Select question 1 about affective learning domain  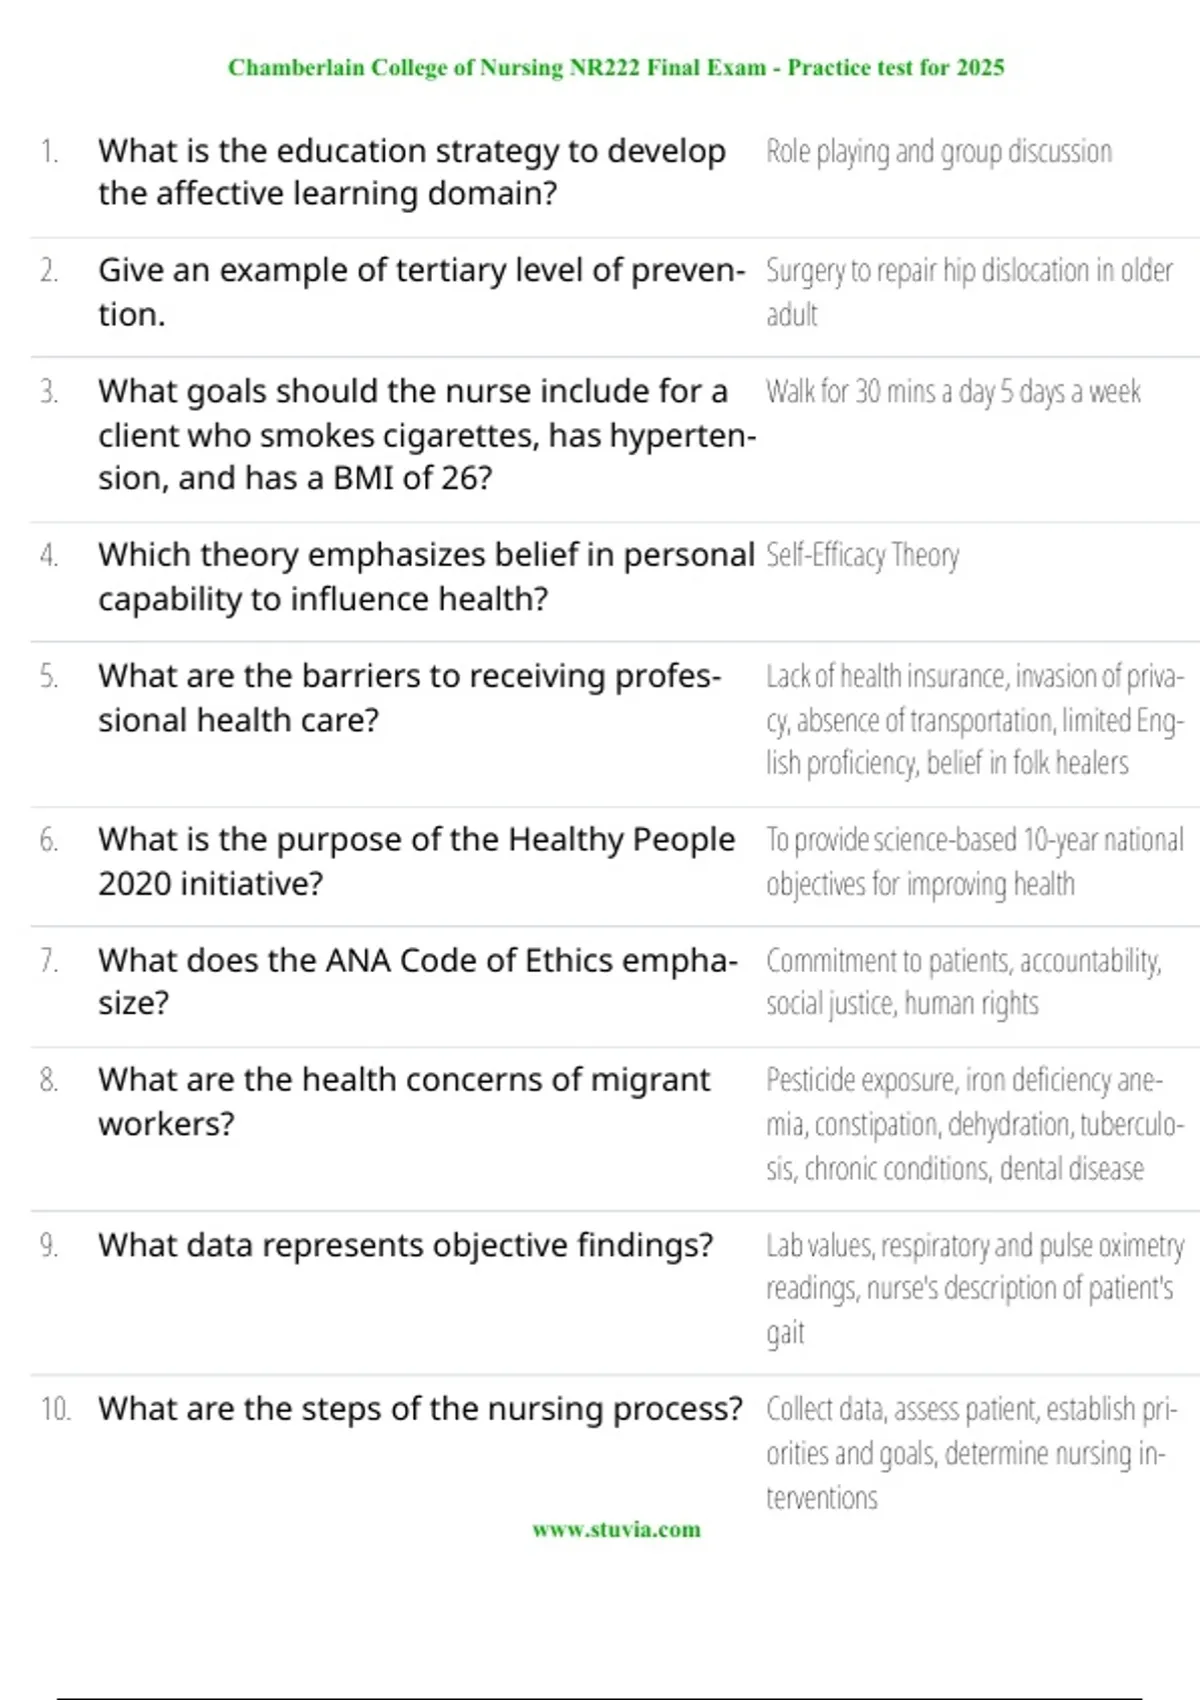click(x=412, y=172)
